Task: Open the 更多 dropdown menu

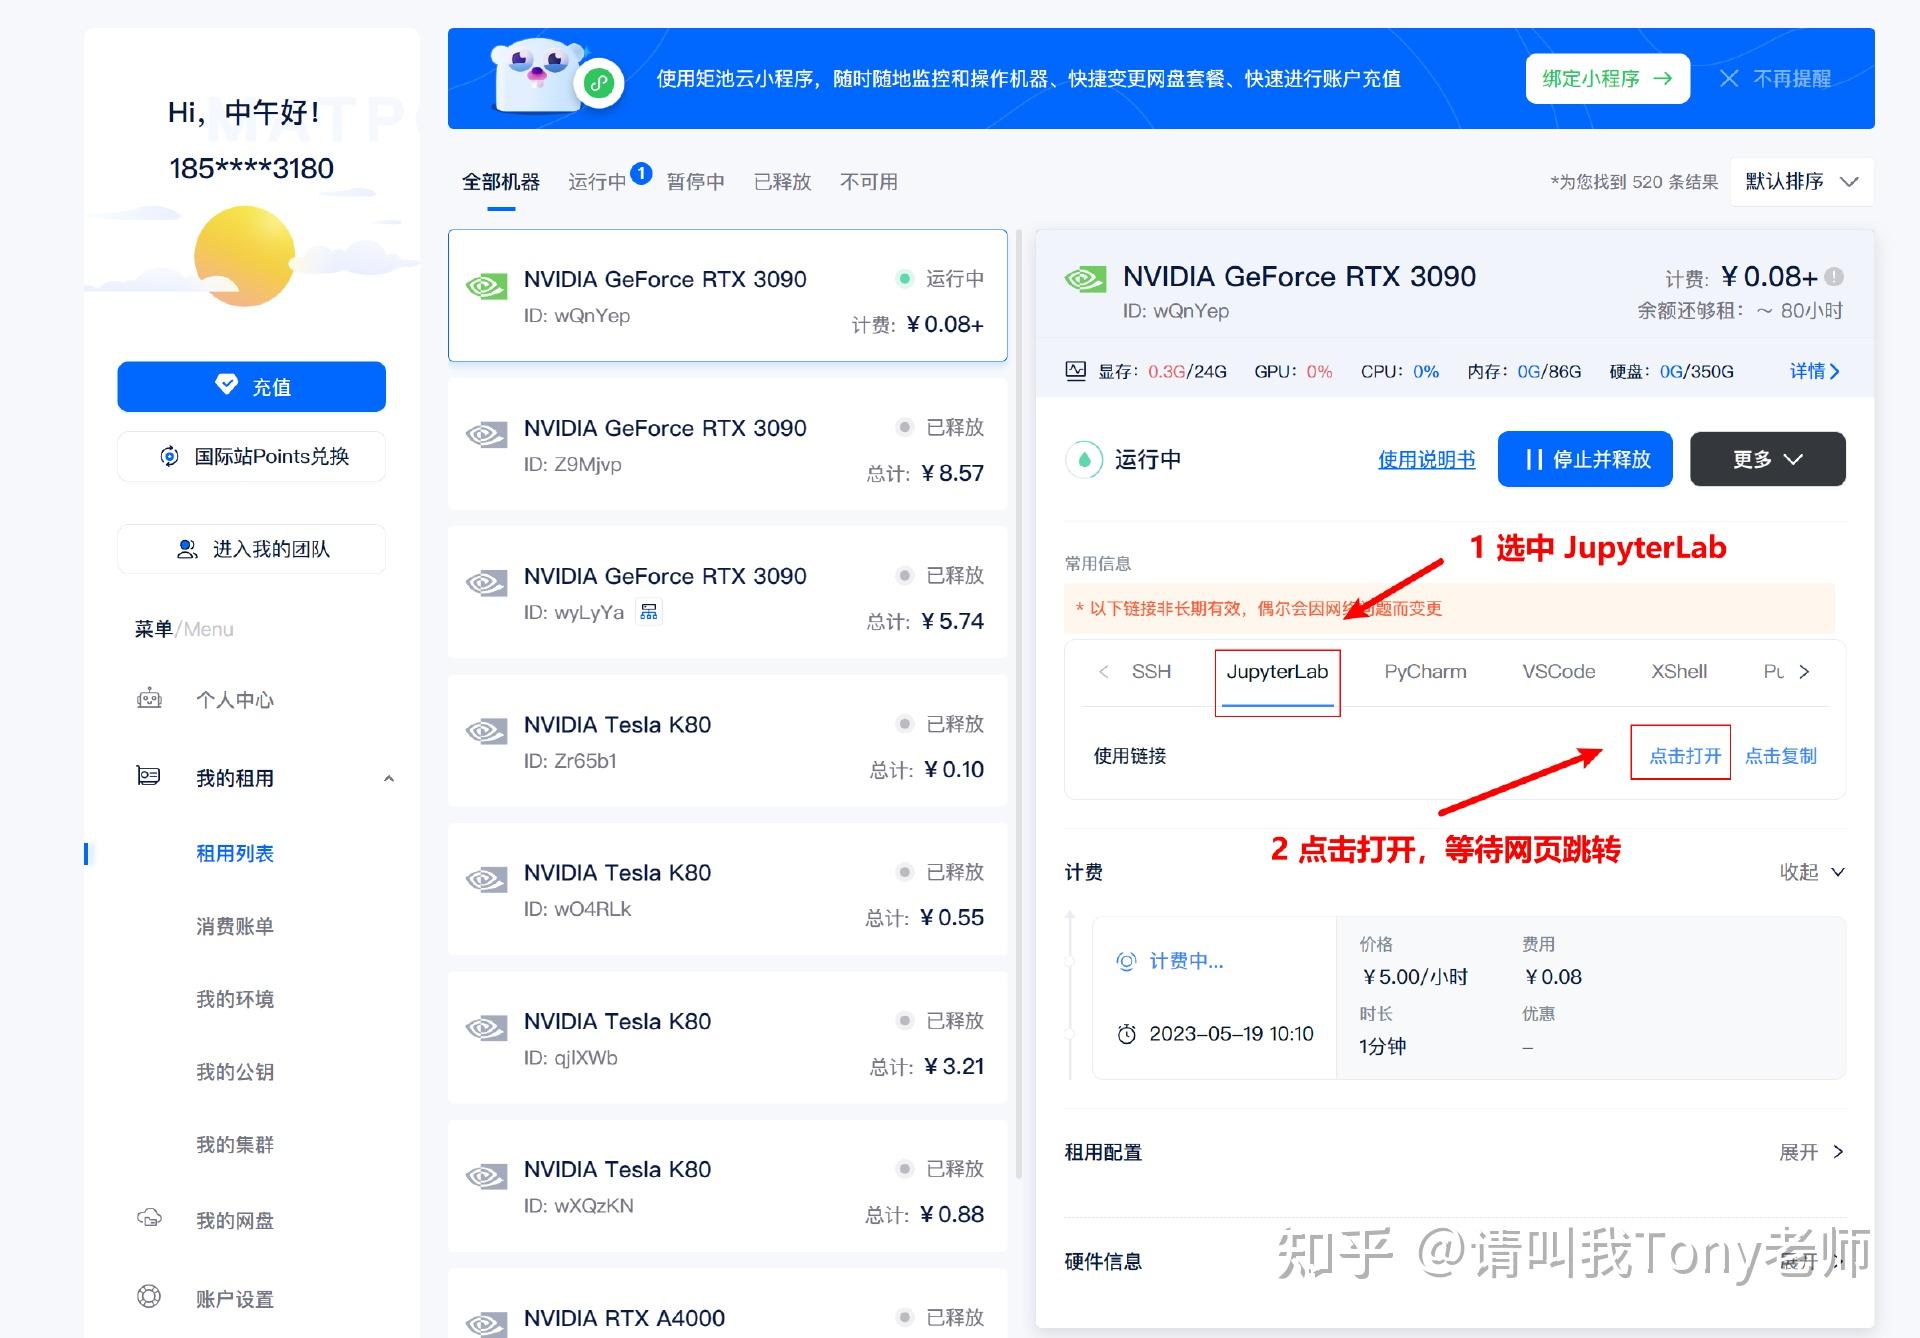Action: 1766,459
